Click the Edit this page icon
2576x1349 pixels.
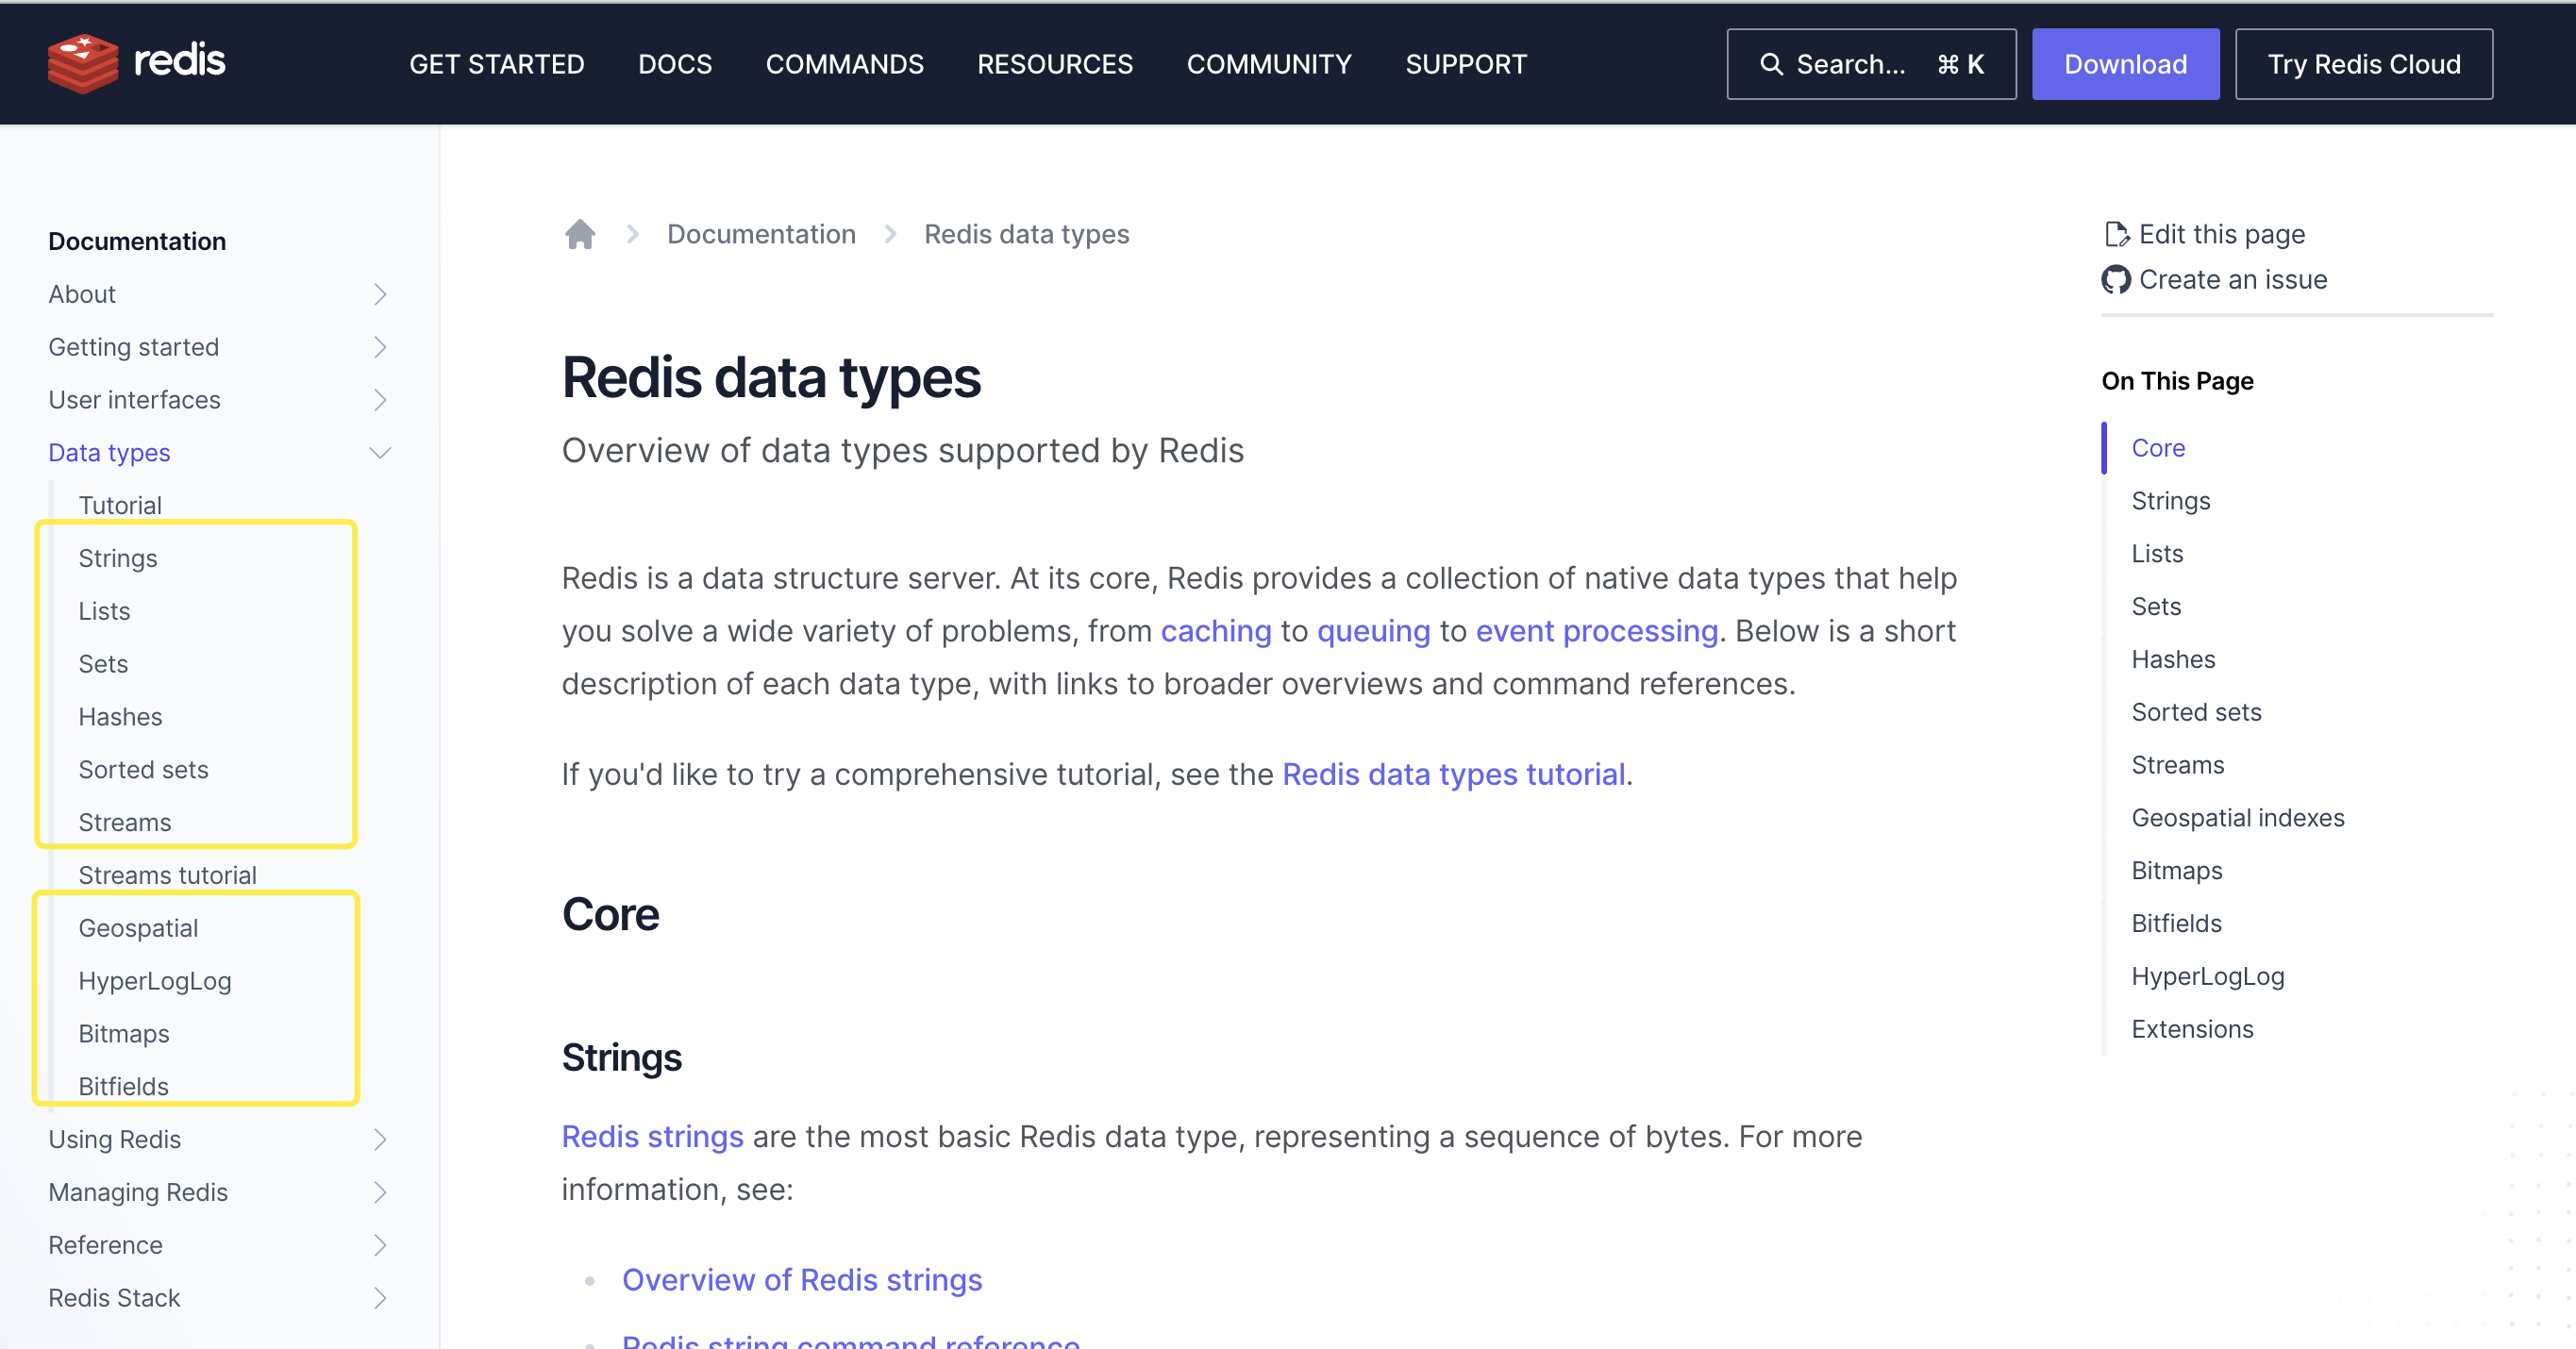click(2116, 234)
